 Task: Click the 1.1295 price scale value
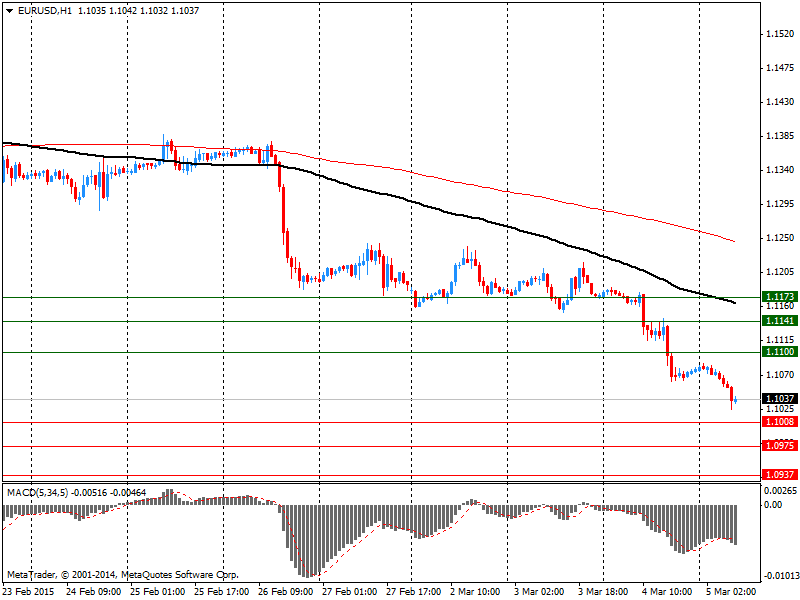pyautogui.click(x=780, y=204)
